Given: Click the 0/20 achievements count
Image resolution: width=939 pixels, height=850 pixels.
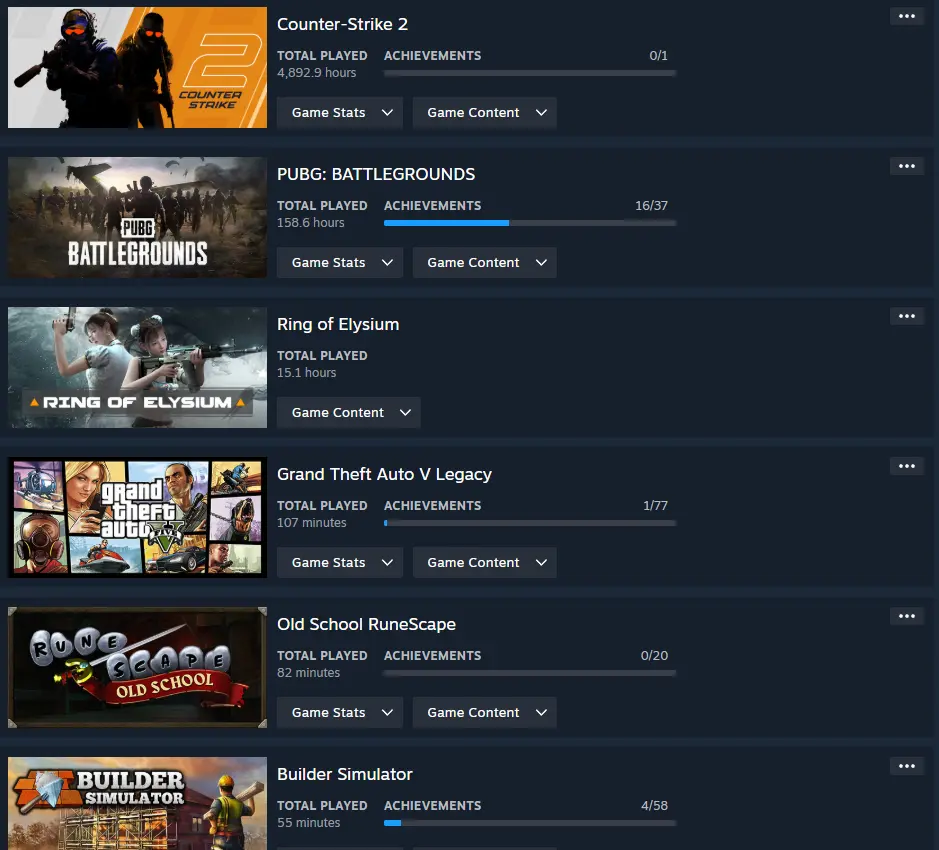Looking at the screenshot, I should pyautogui.click(x=654, y=655).
